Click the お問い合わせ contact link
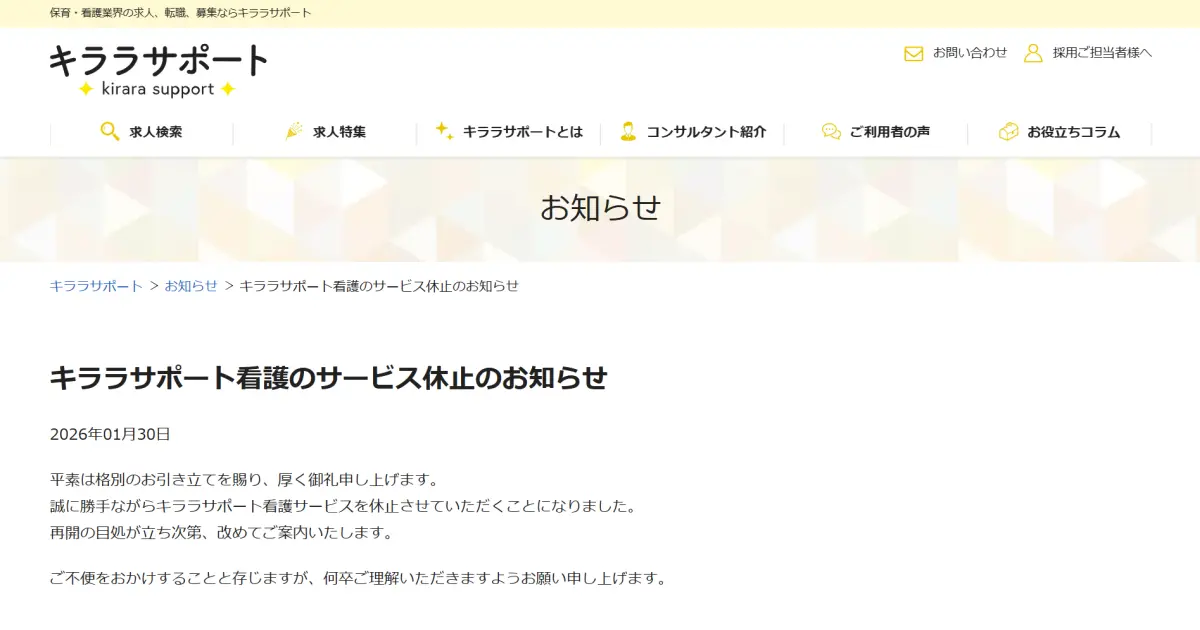 [970, 53]
